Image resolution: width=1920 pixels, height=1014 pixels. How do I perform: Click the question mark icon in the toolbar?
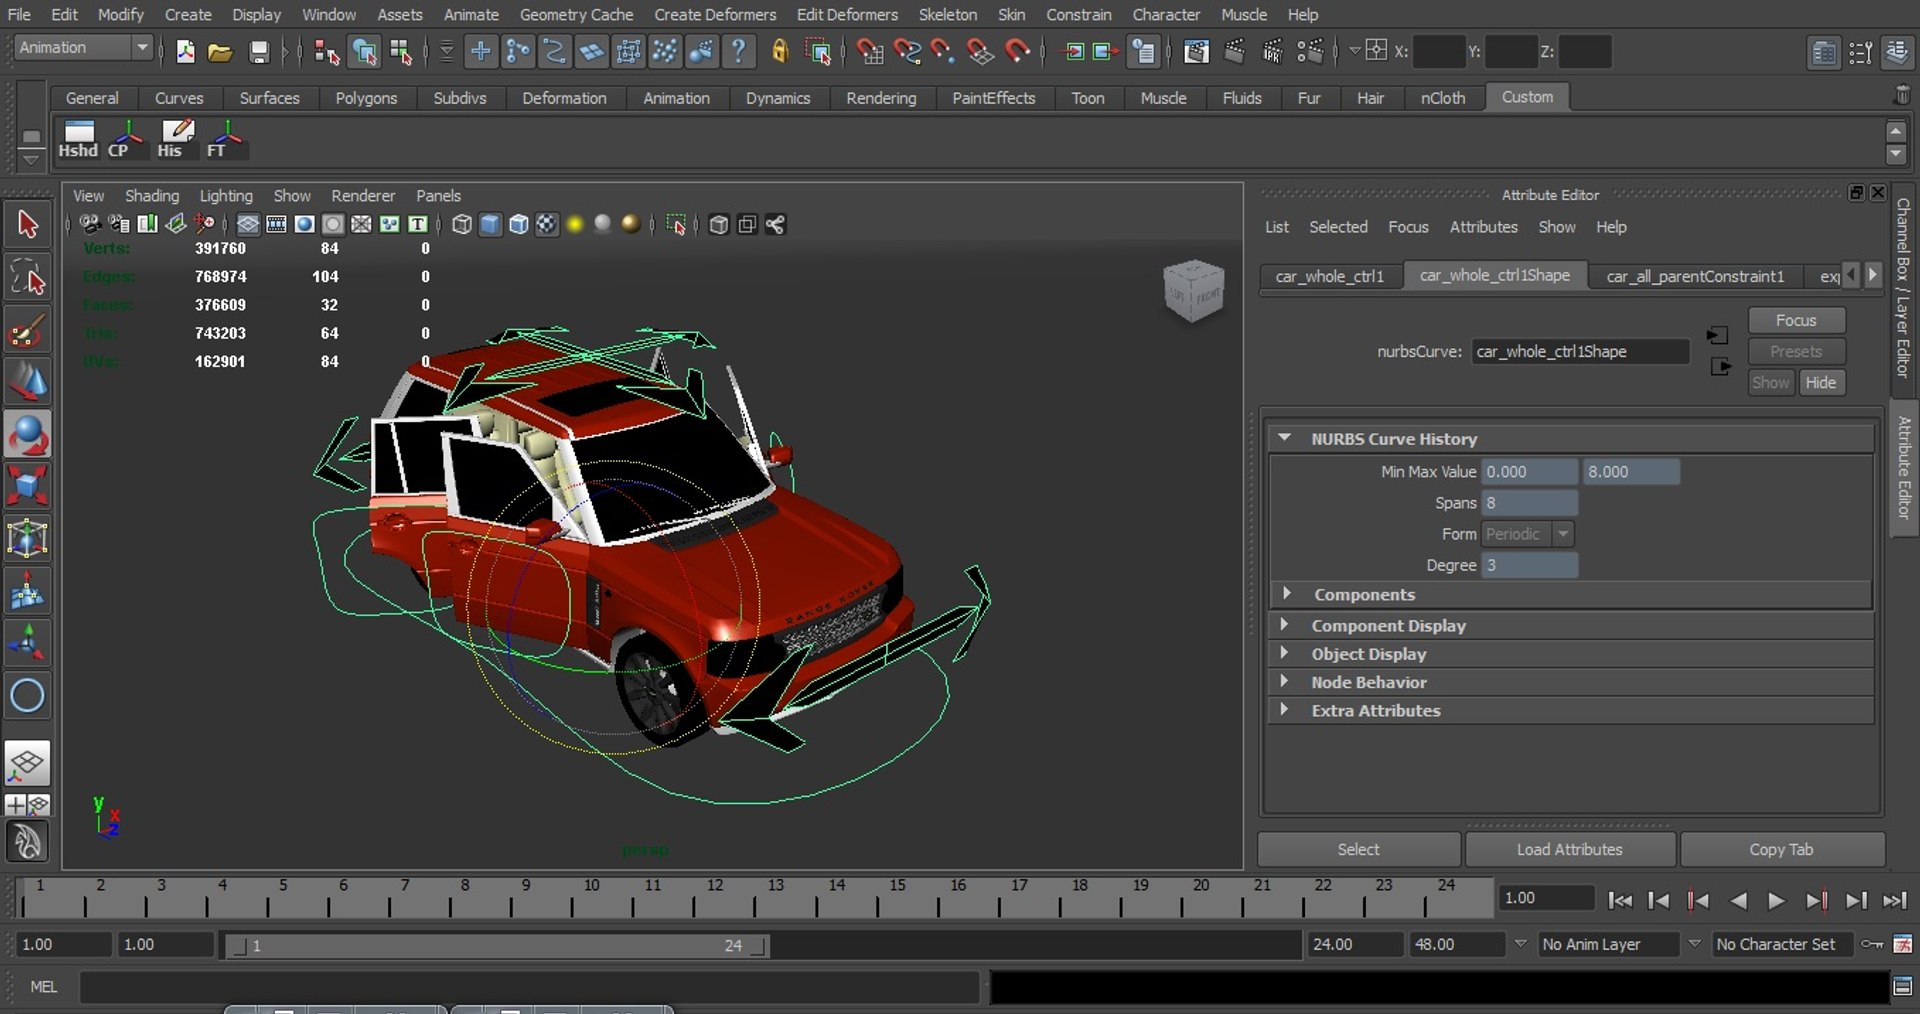(x=738, y=51)
